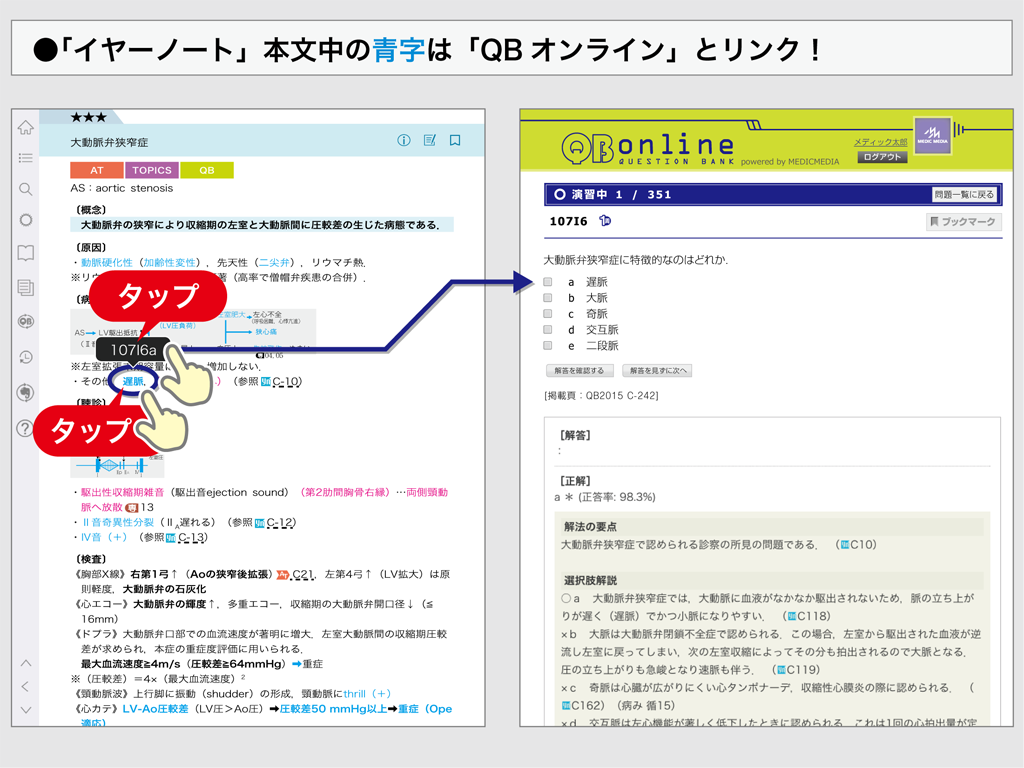1024x768 pixels.
Task: Click the 重症（Ope link text
Action: [425, 709]
